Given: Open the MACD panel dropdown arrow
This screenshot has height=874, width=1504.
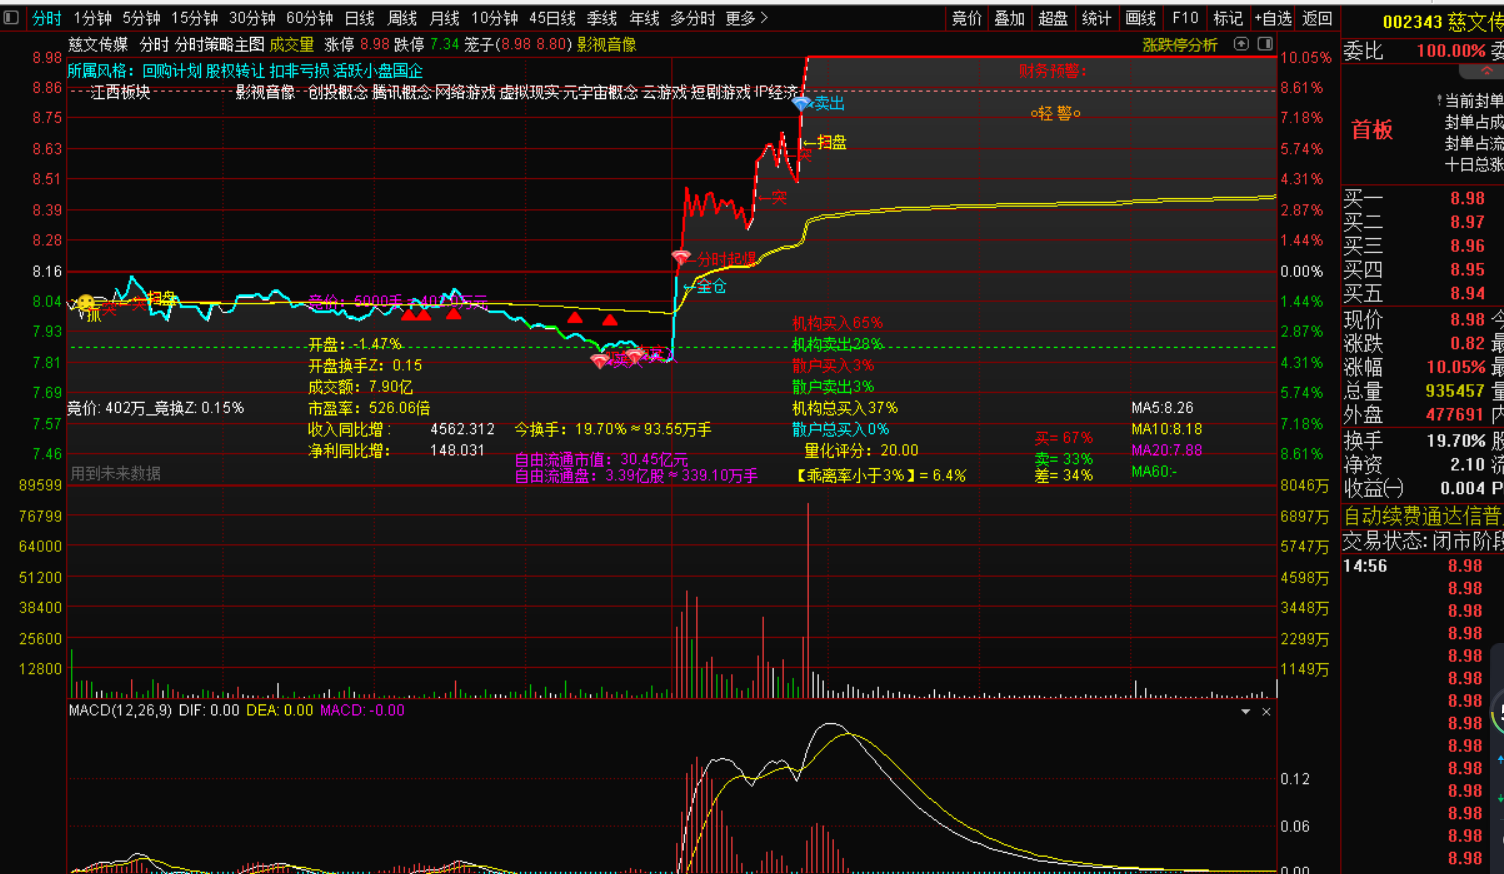Looking at the screenshot, I should point(1245,712).
